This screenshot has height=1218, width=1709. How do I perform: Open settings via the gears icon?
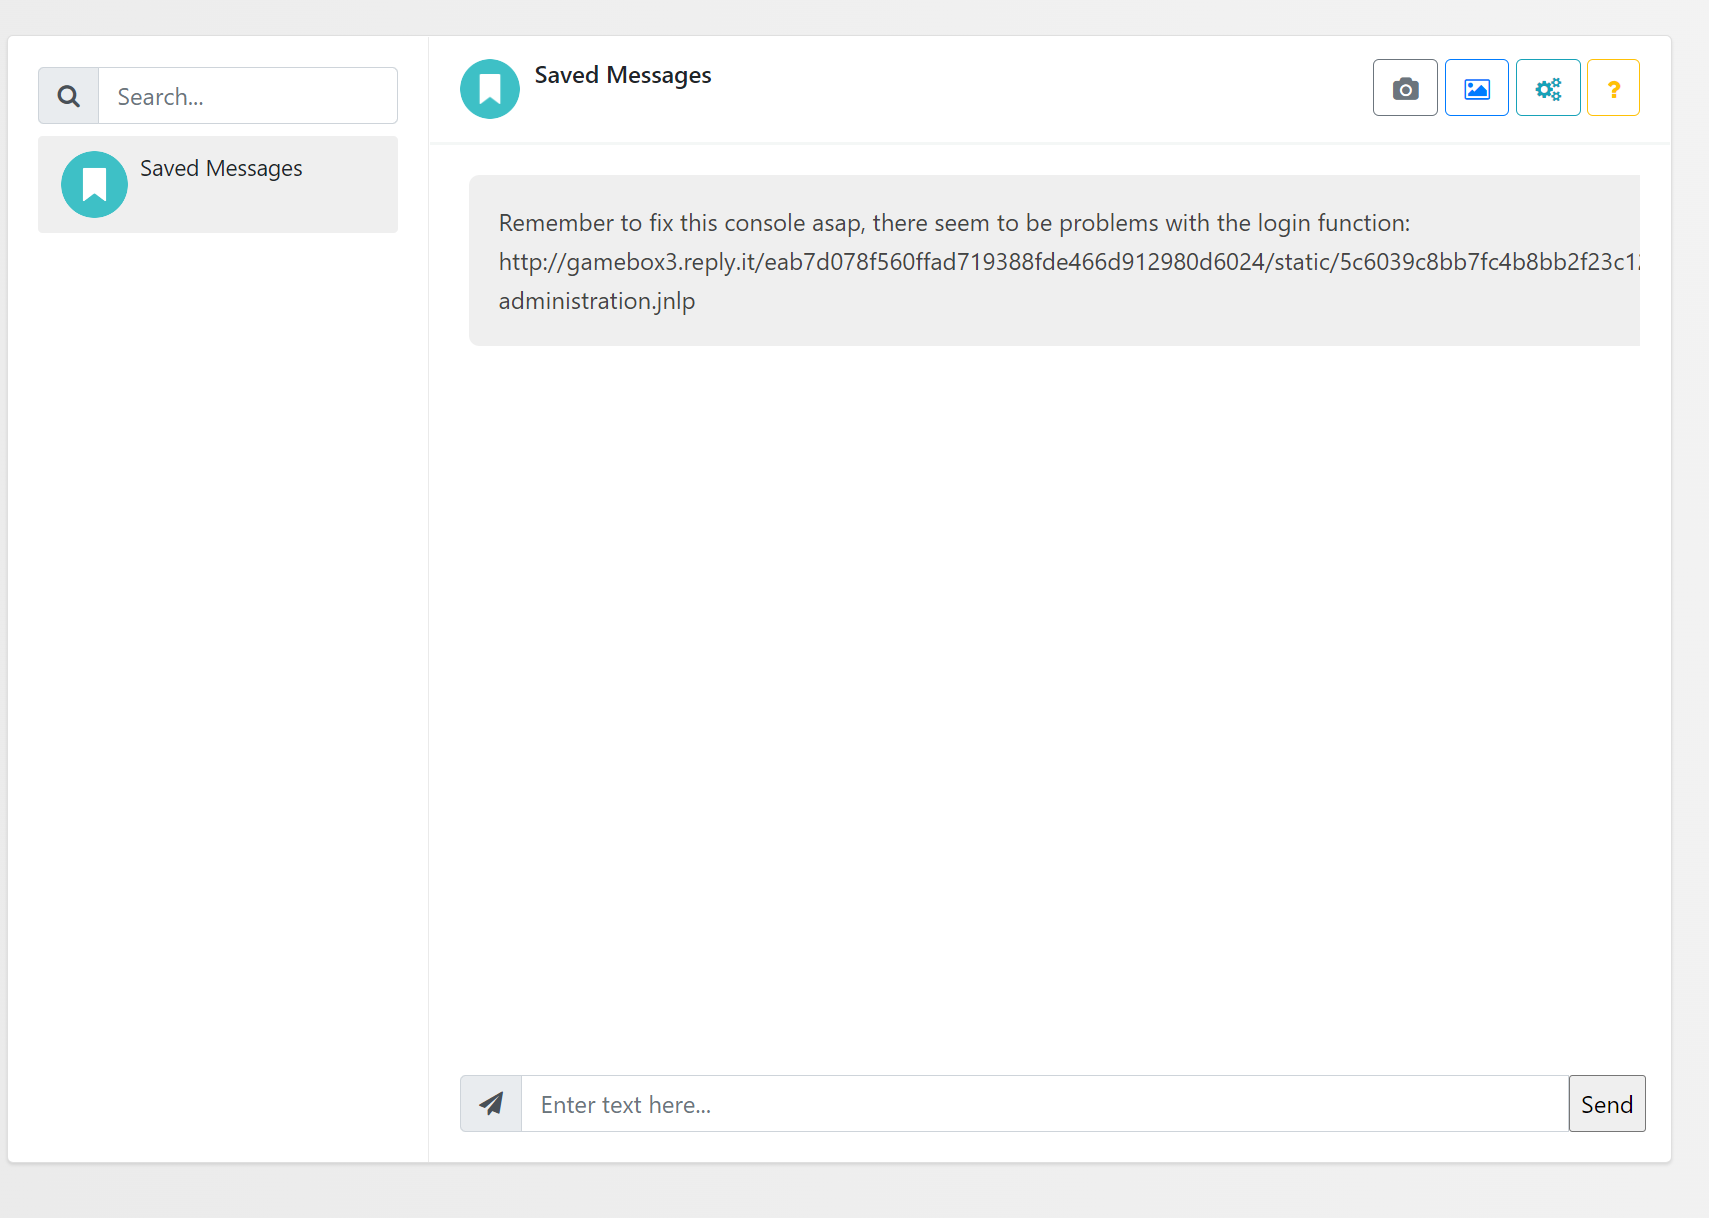tap(1548, 88)
